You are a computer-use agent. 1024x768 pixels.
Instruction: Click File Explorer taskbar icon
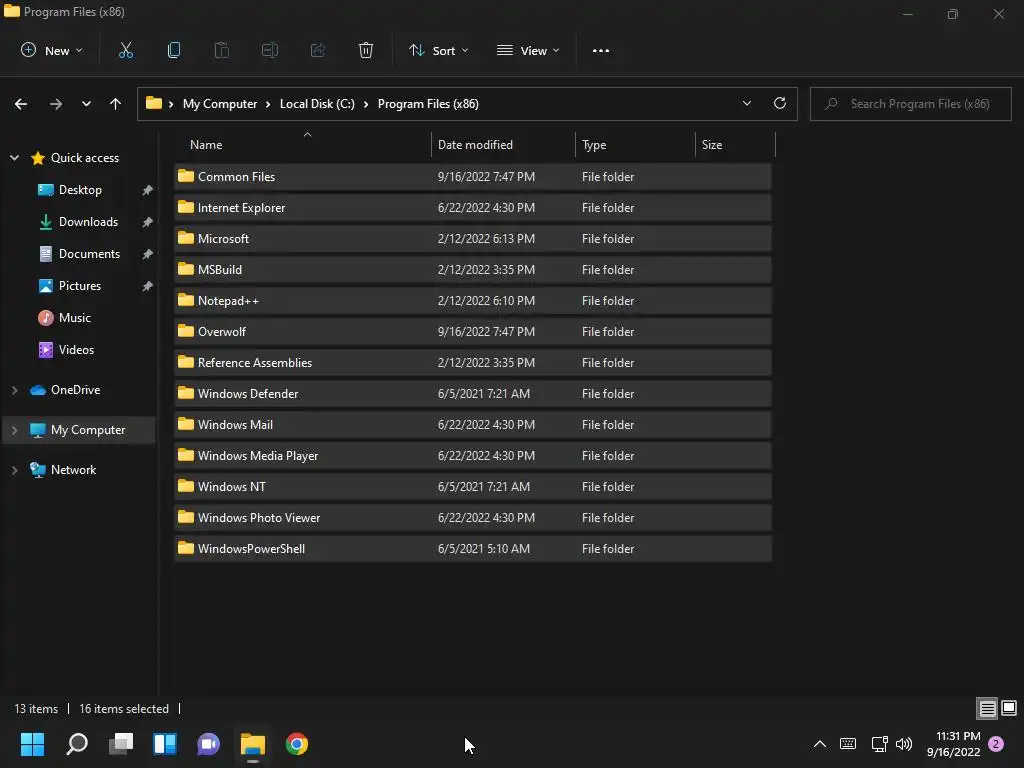(253, 744)
